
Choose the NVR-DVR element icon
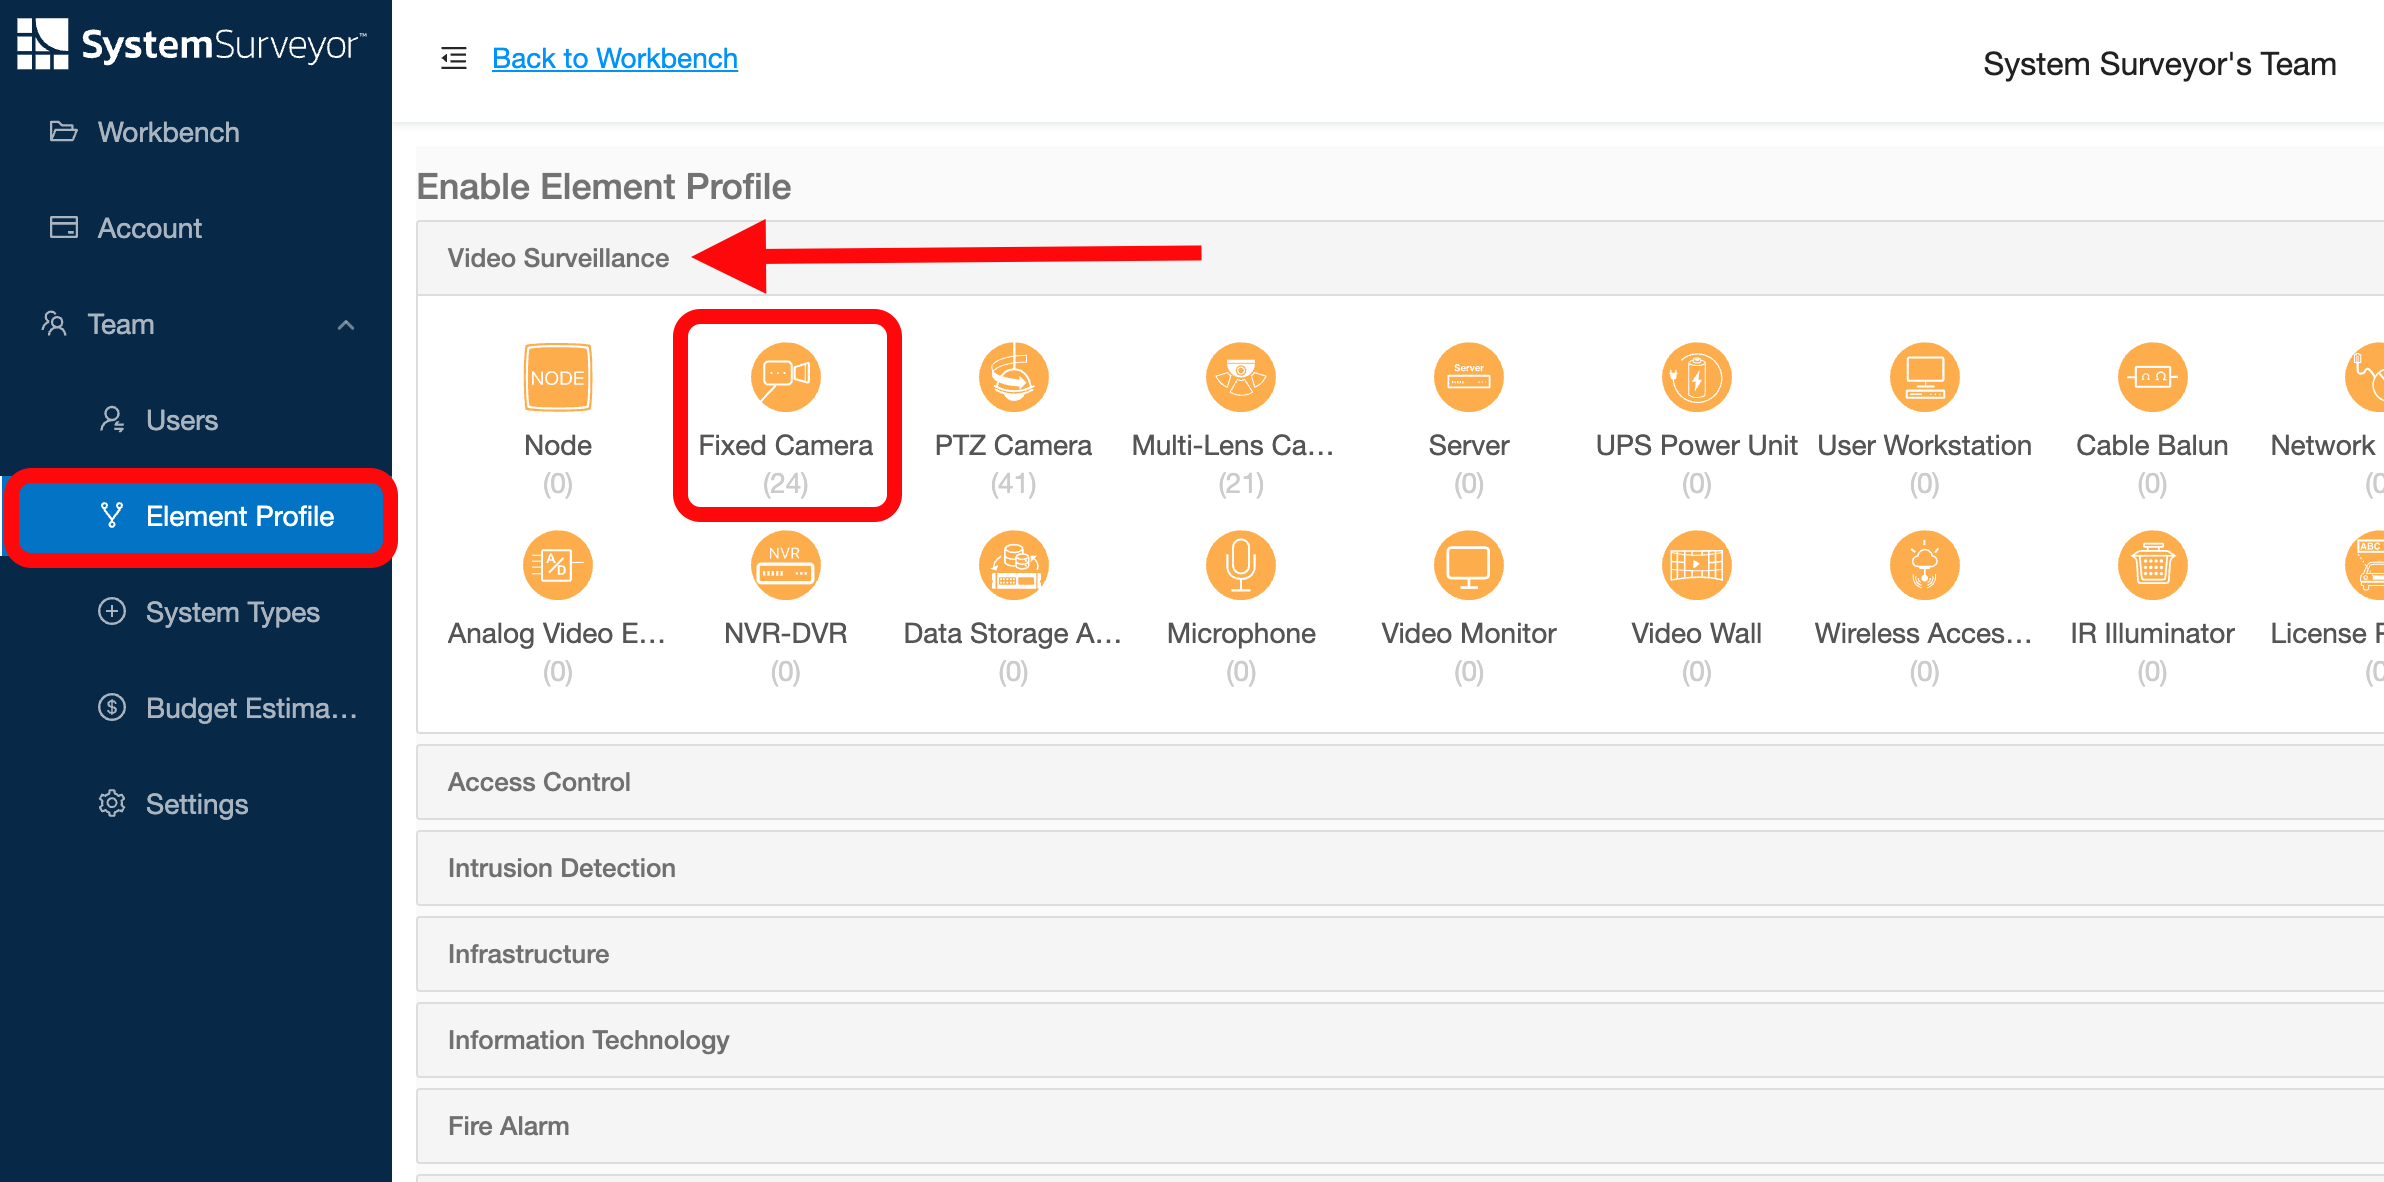(785, 565)
